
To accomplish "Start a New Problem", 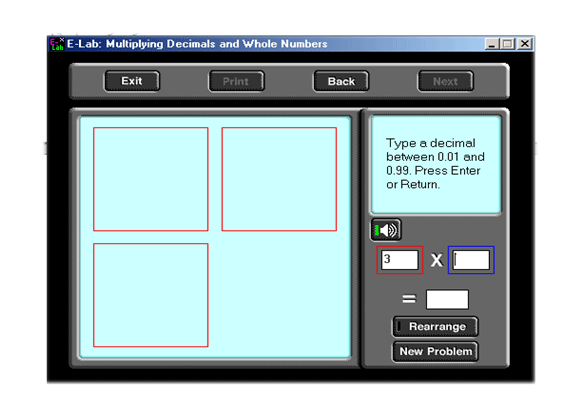I will (435, 351).
